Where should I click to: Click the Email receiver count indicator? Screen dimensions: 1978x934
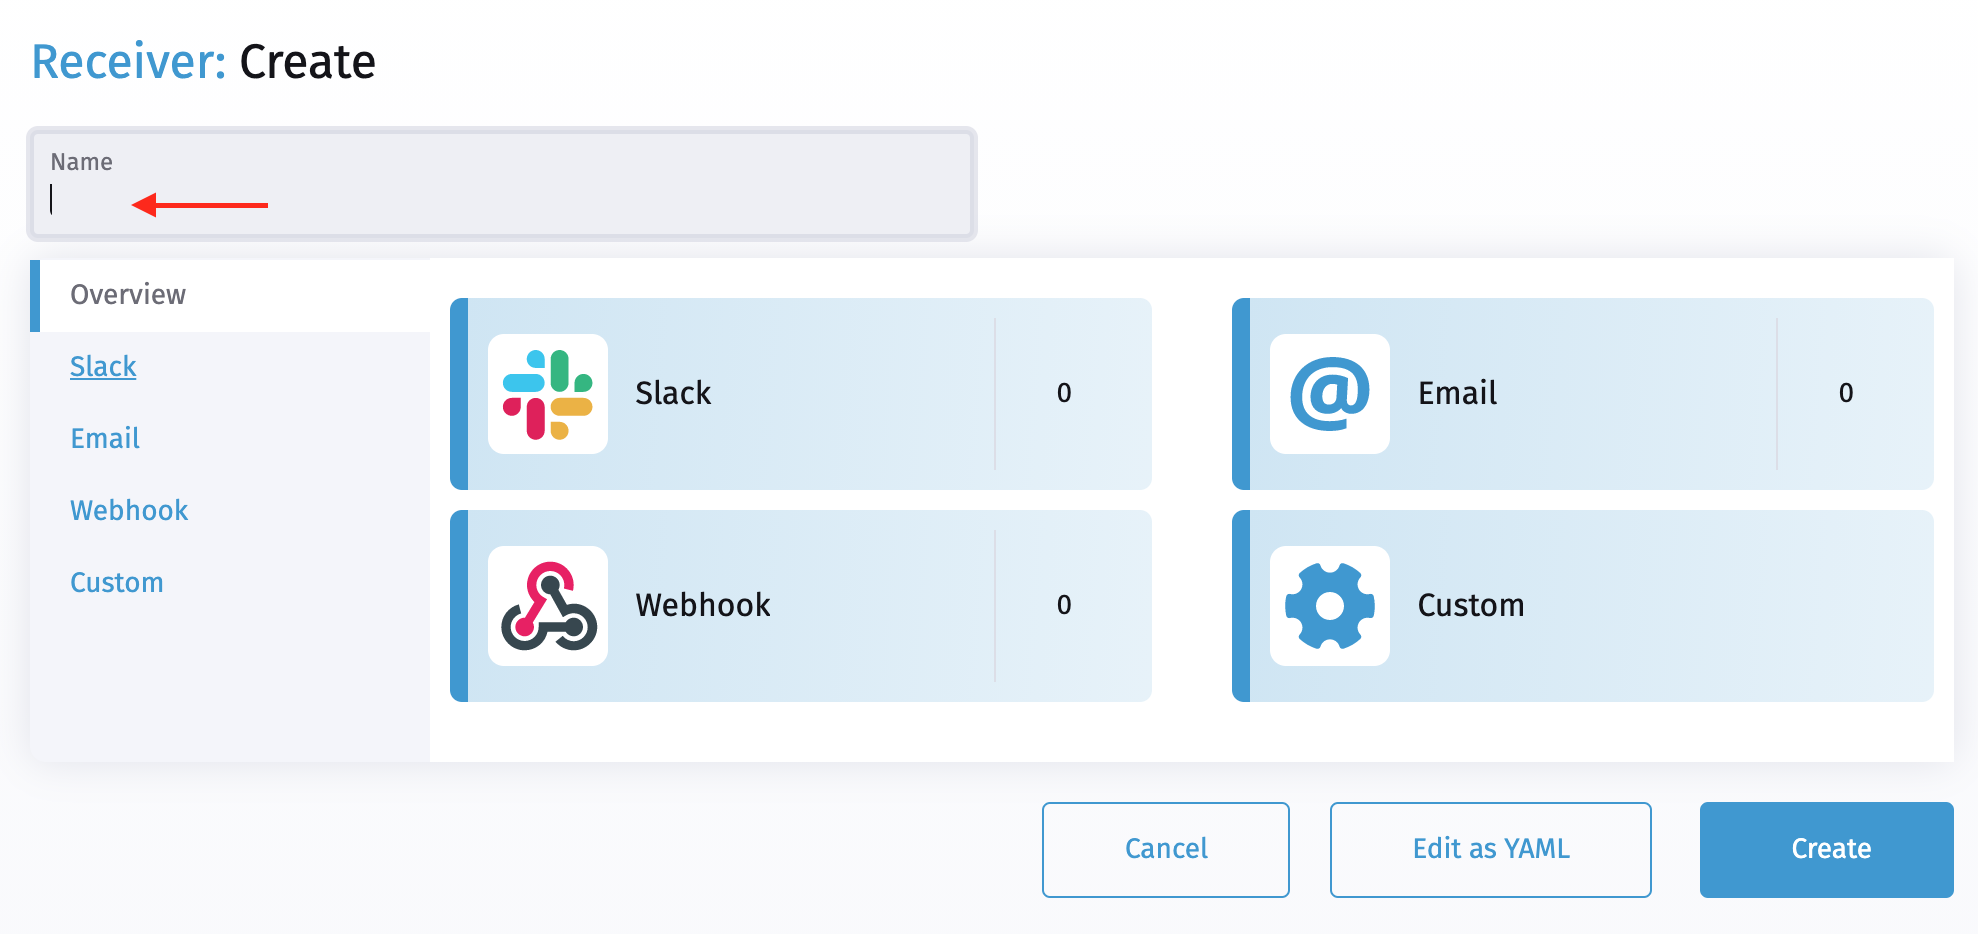pyautogui.click(x=1847, y=394)
